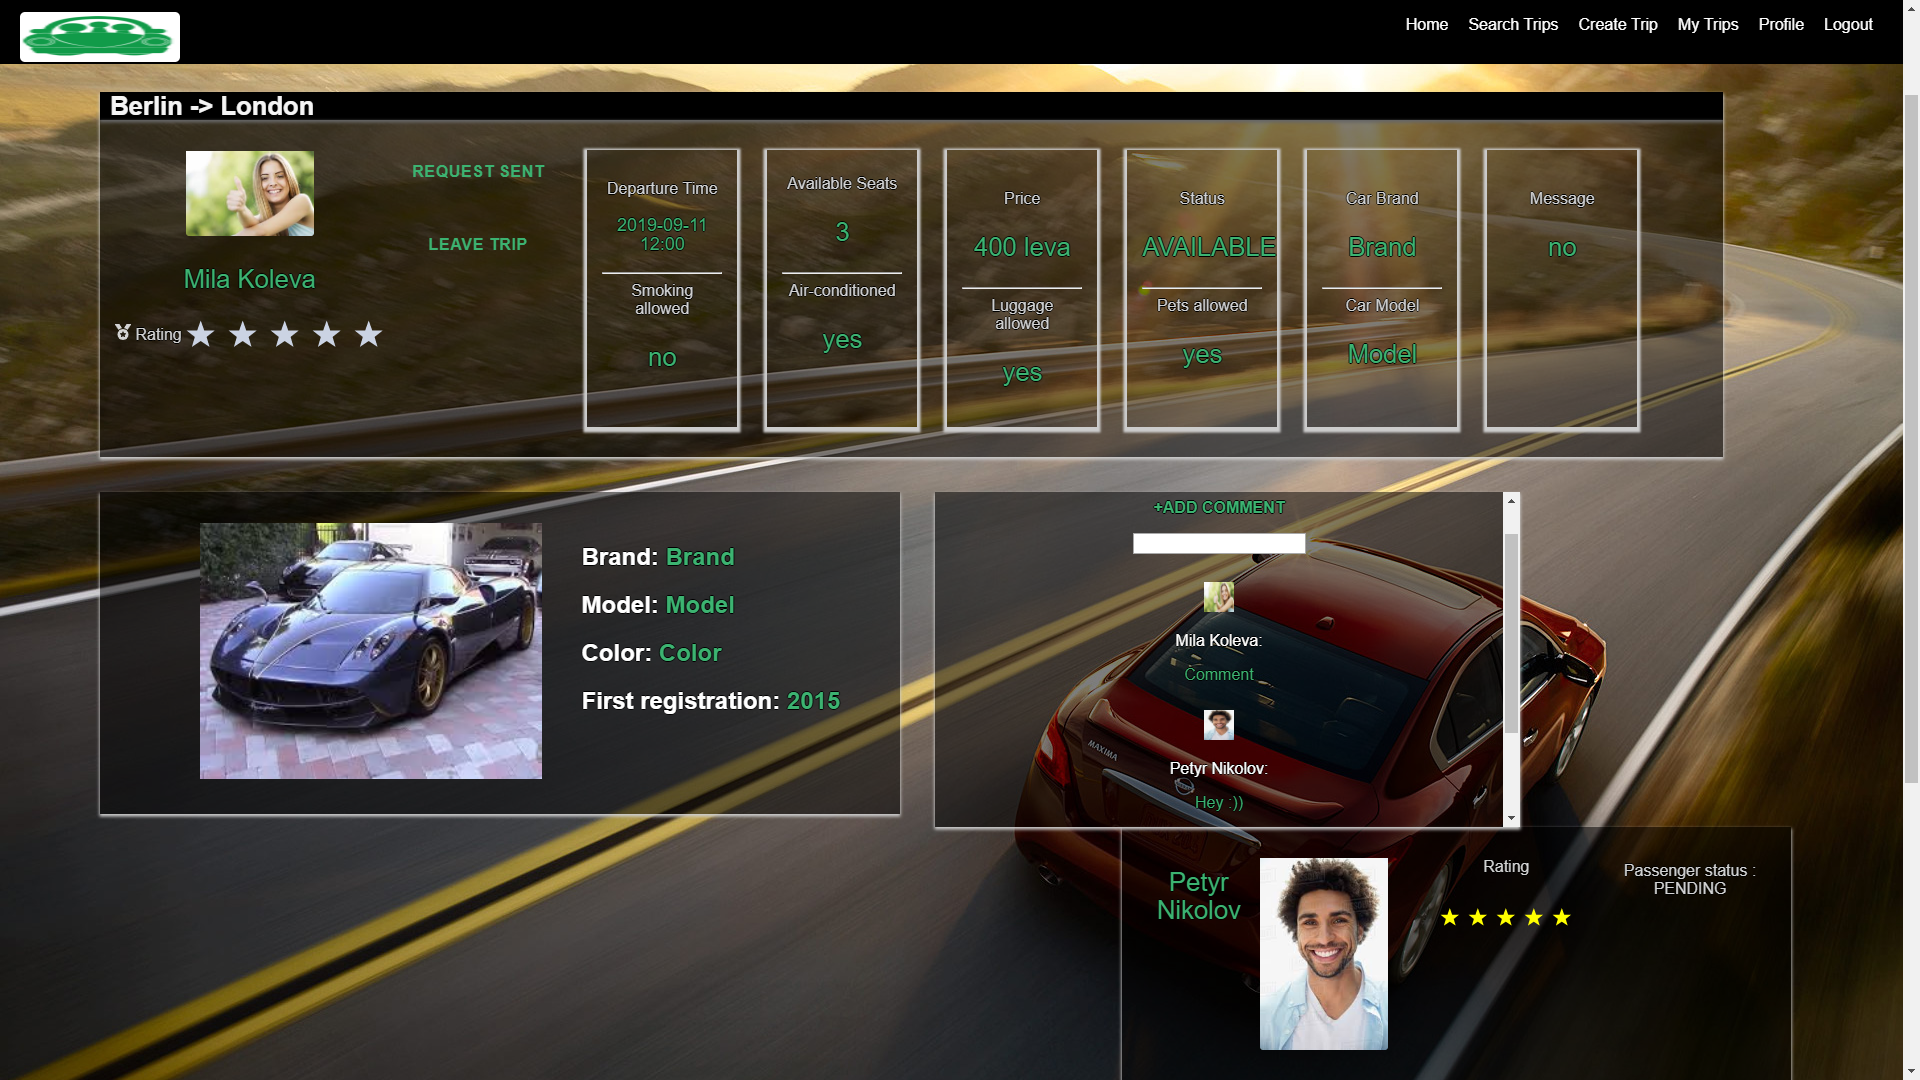Click the AVAILABLE status value
The image size is (1920, 1080).
[x=1209, y=247]
